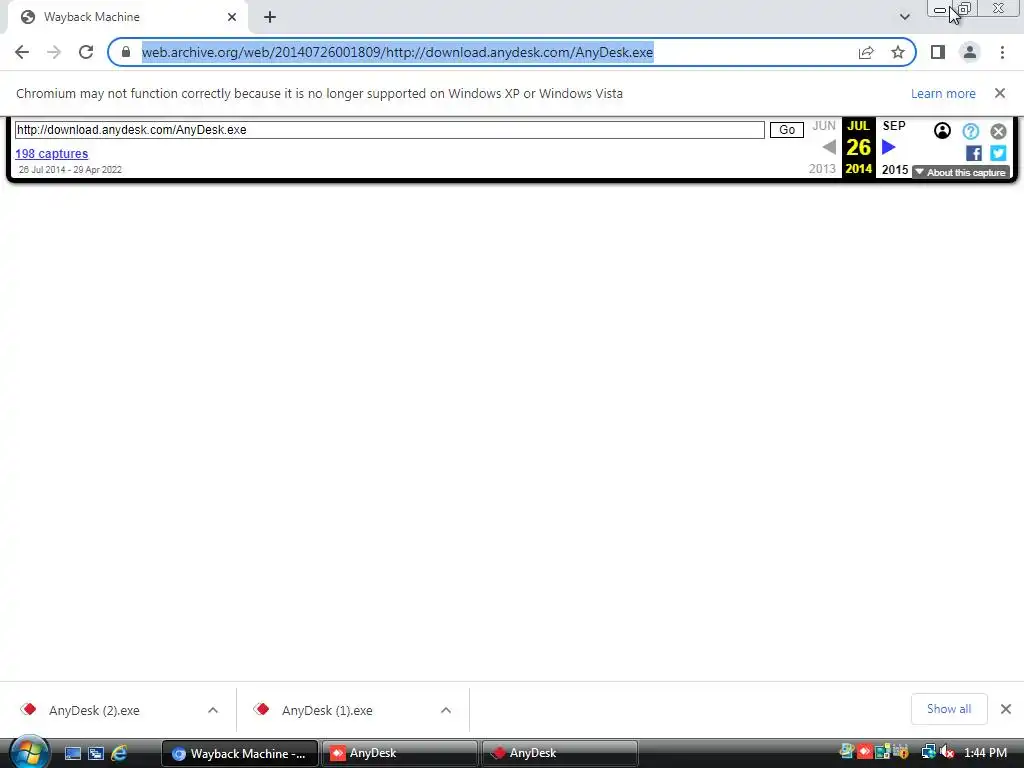The image size is (1024, 768).
Task: Select JUN in the Wayback toolbar
Action: tap(824, 126)
